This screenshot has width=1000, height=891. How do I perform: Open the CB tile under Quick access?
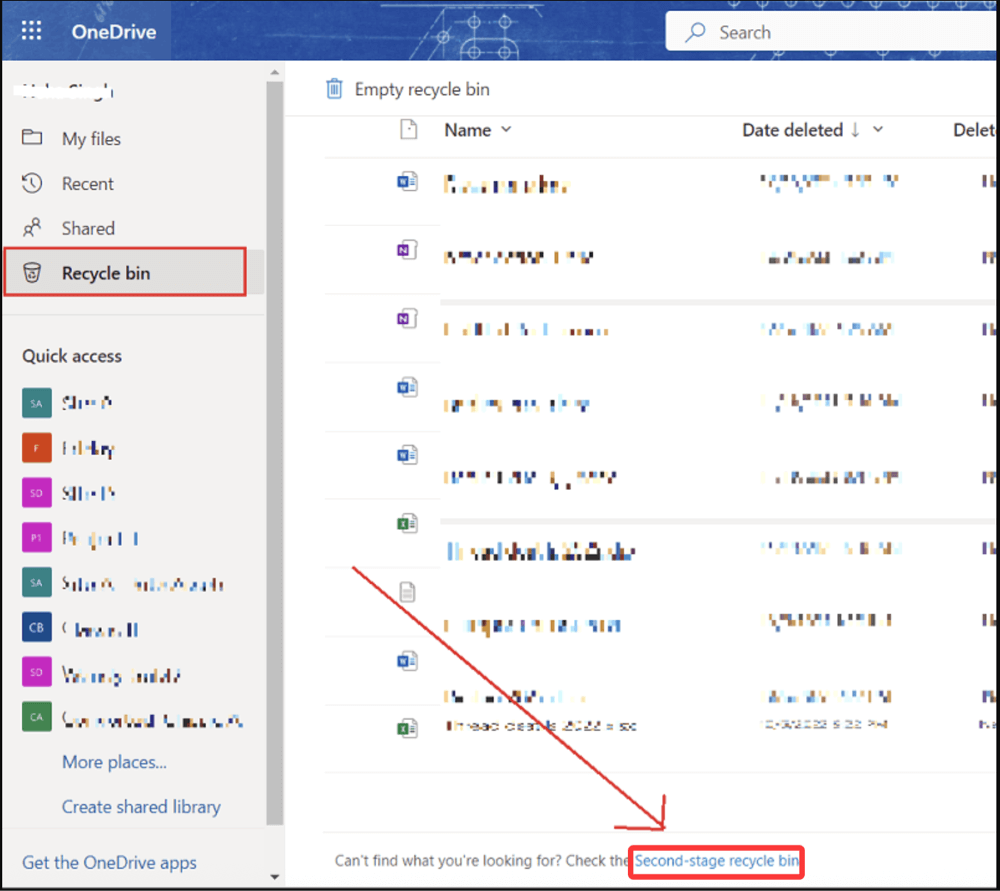[x=36, y=627]
